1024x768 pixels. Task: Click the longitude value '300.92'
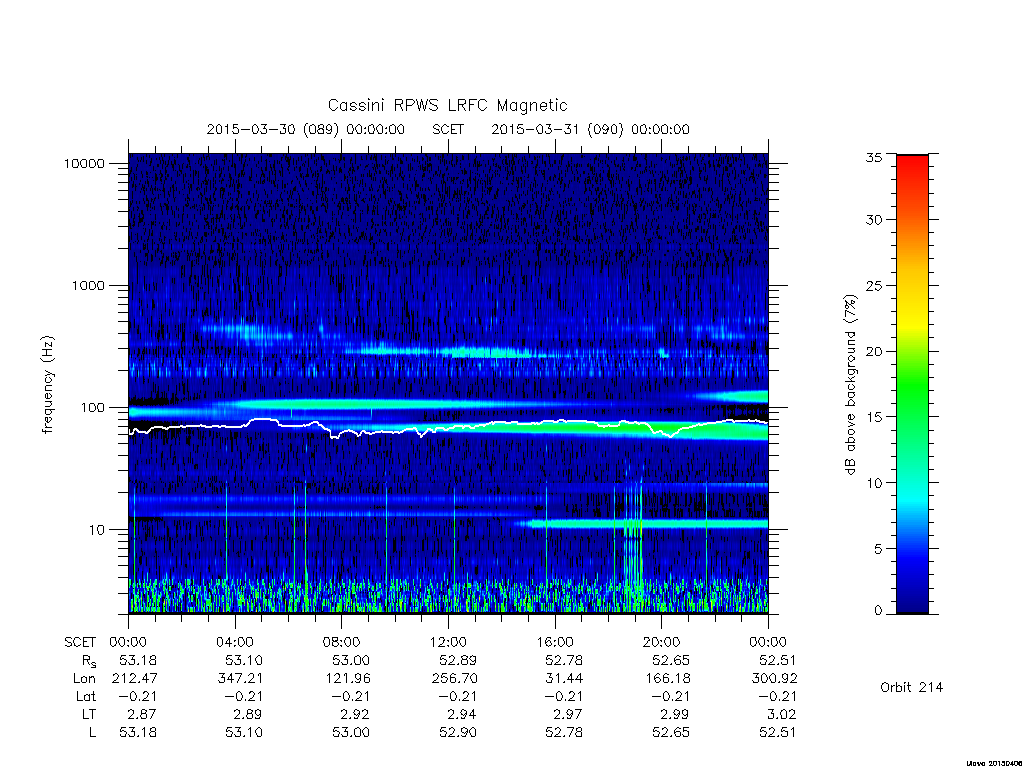pos(775,679)
